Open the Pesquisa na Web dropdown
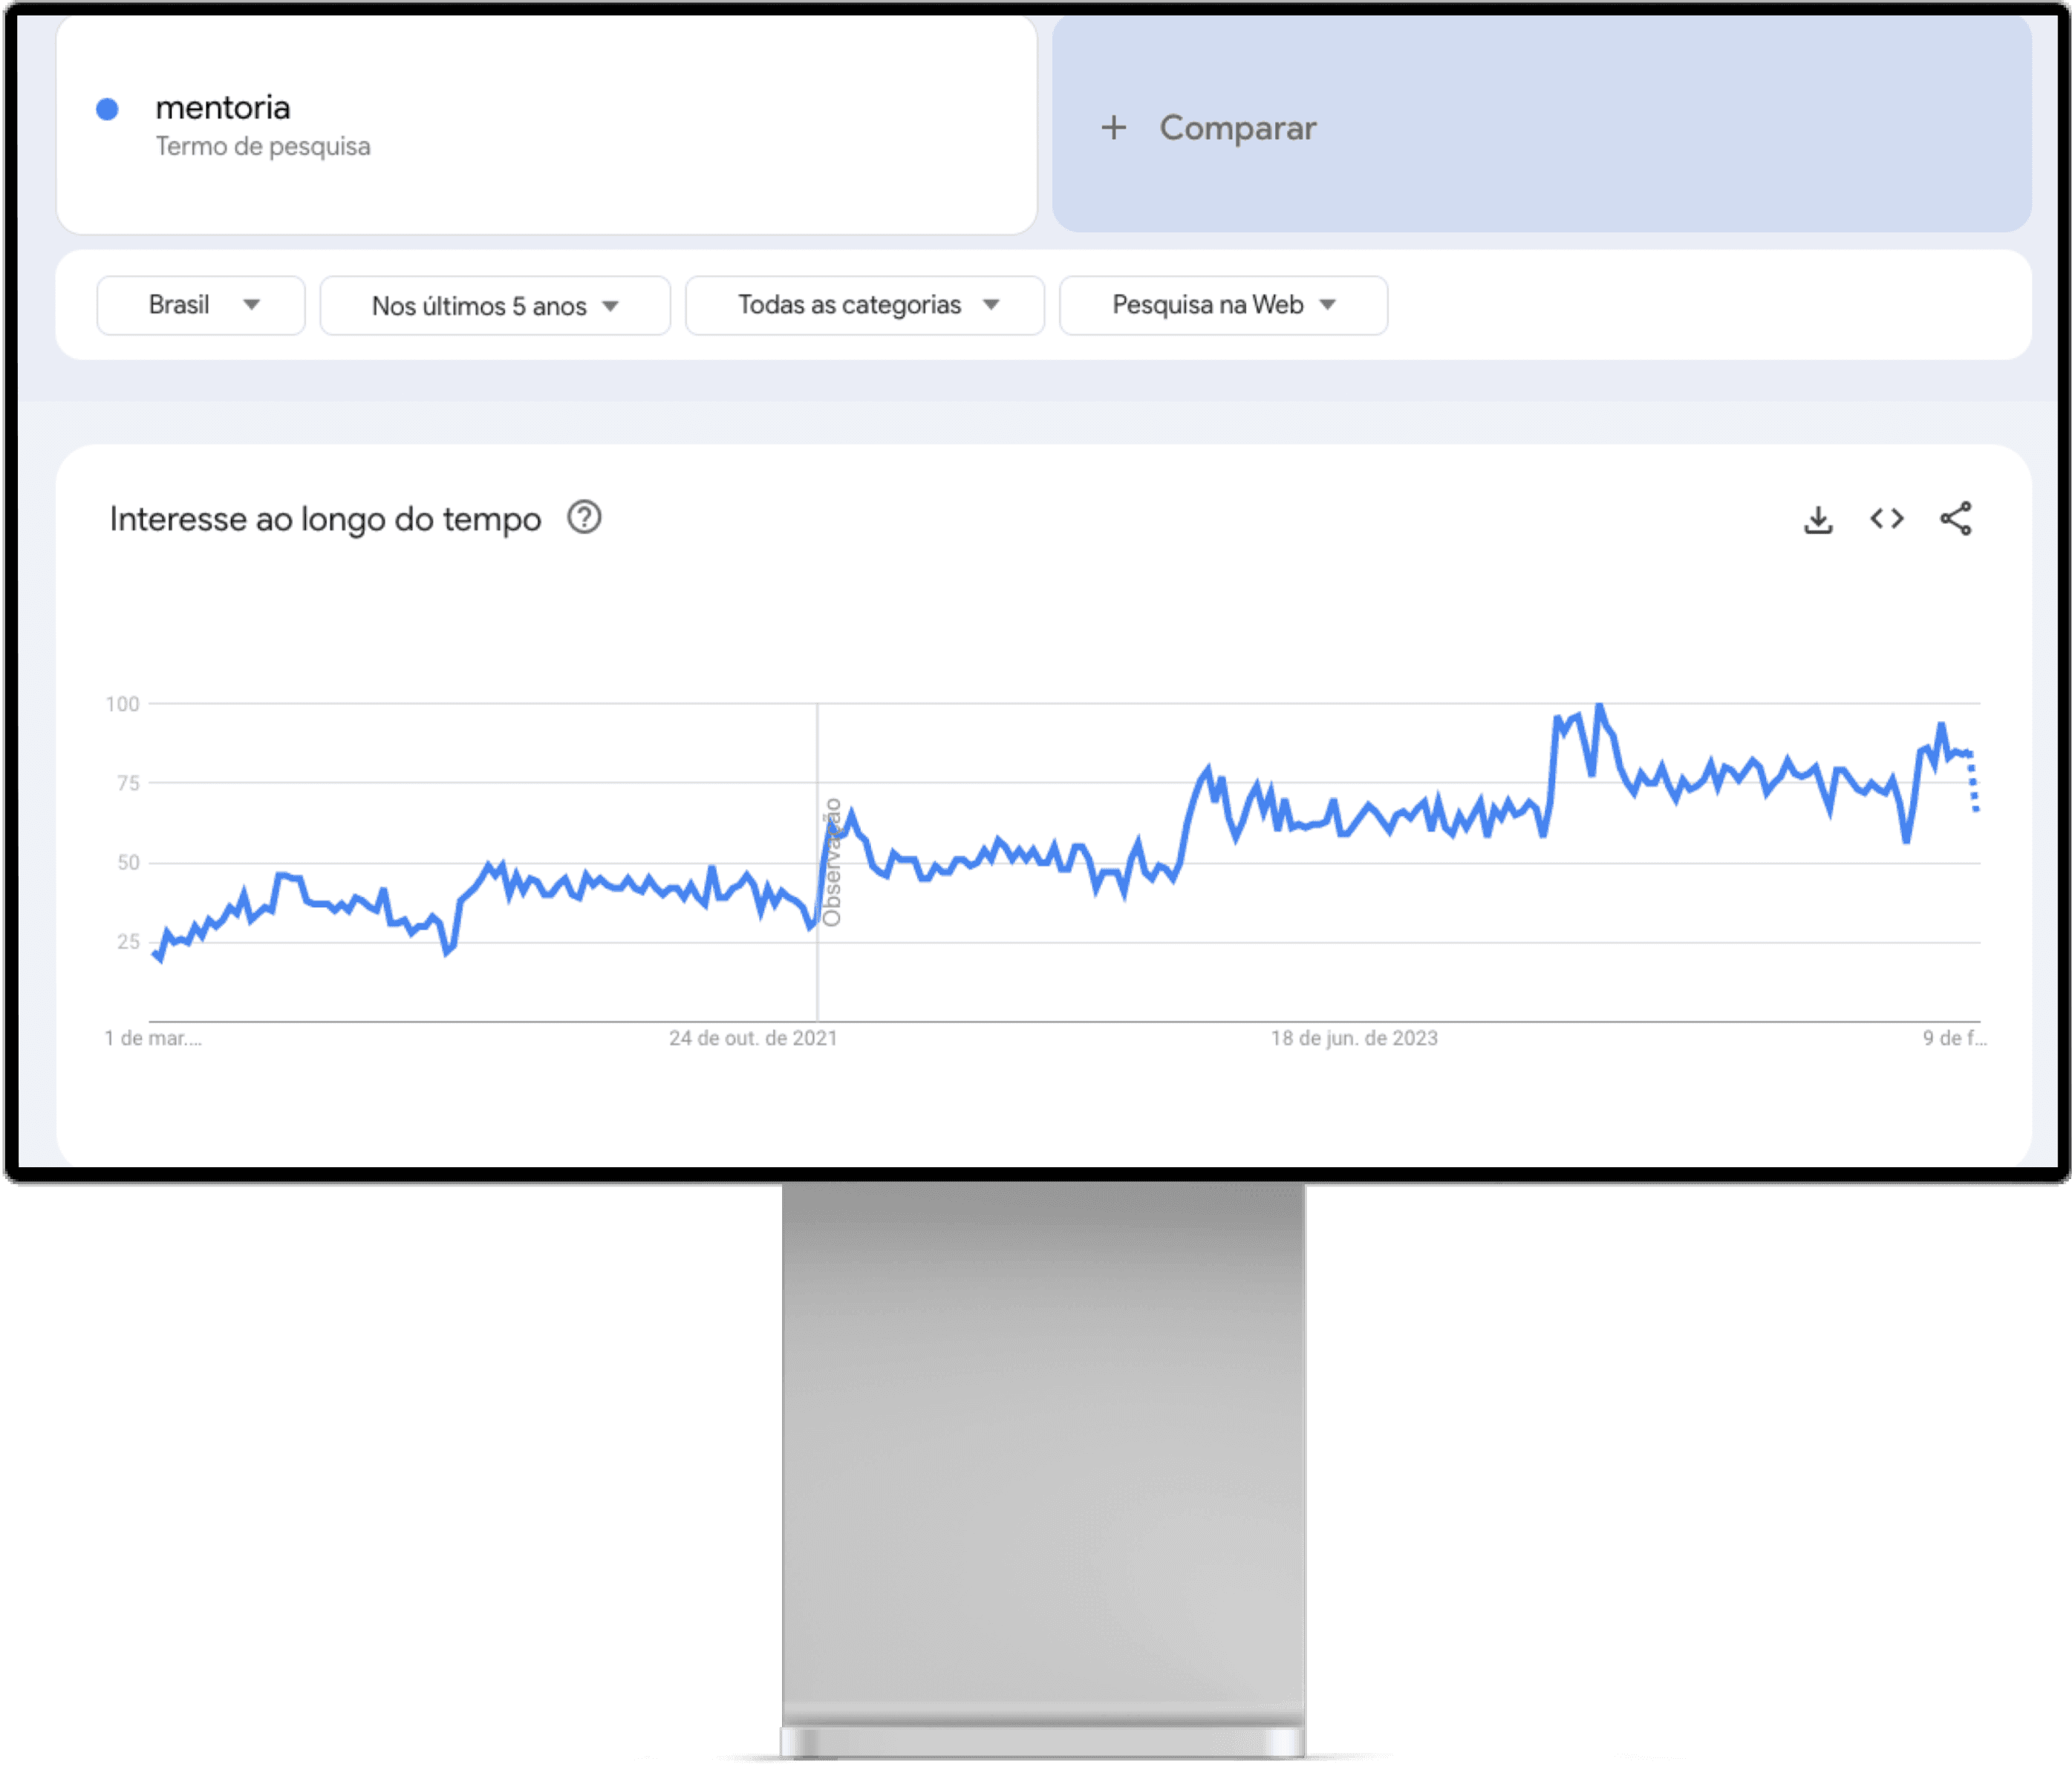The height and width of the screenshot is (1773, 2072). pyautogui.click(x=1223, y=305)
